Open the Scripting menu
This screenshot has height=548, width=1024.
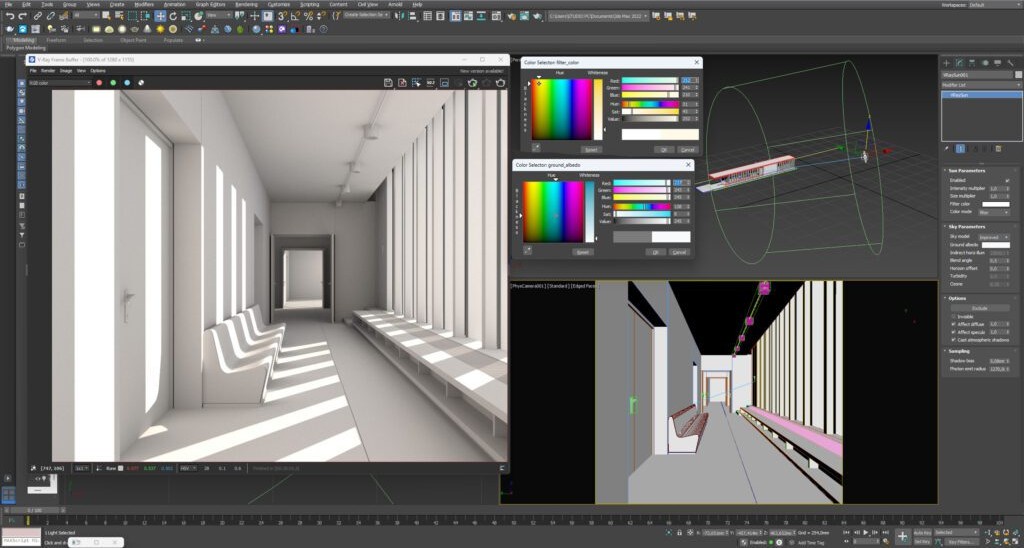tap(310, 4)
